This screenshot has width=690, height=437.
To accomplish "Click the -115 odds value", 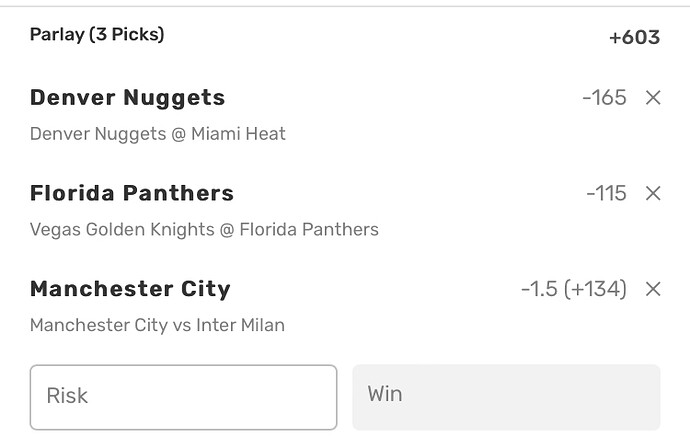I will (606, 193).
